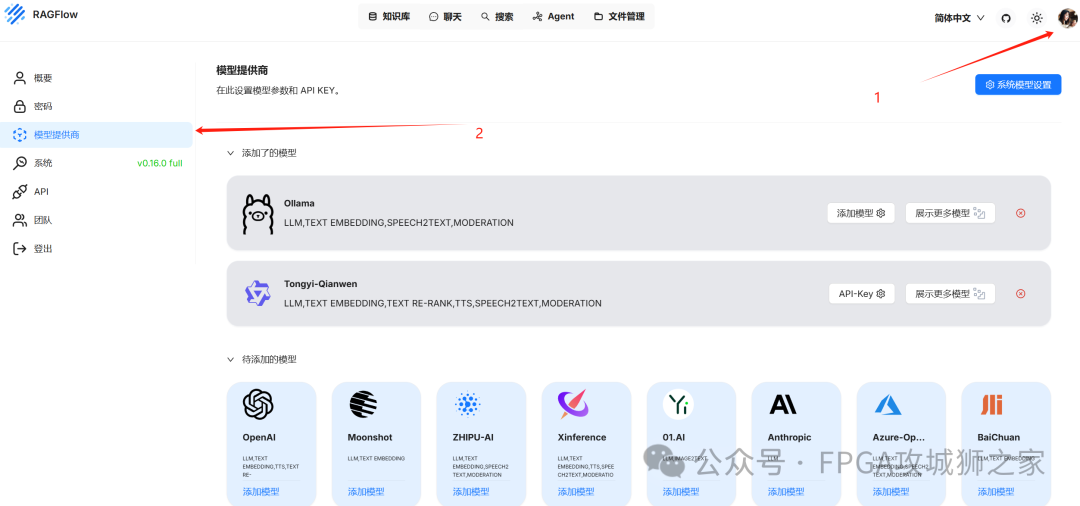Click the RAGFlow logo icon

[x=14, y=14]
